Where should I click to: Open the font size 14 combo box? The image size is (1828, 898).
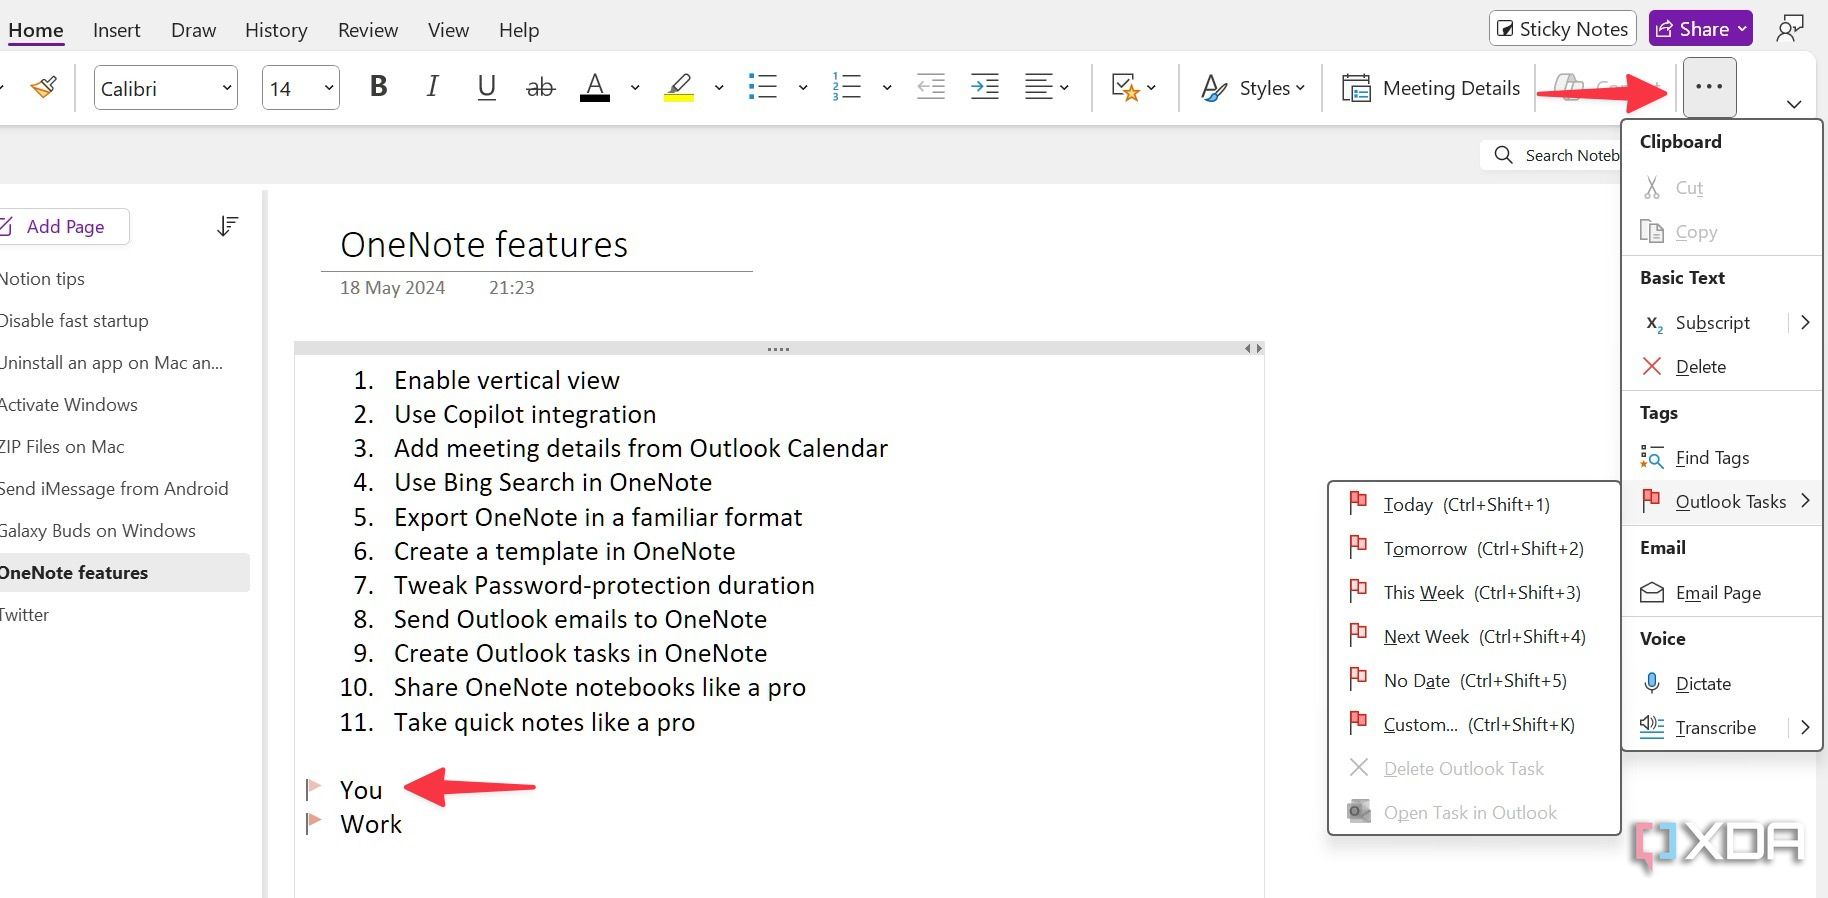[301, 88]
